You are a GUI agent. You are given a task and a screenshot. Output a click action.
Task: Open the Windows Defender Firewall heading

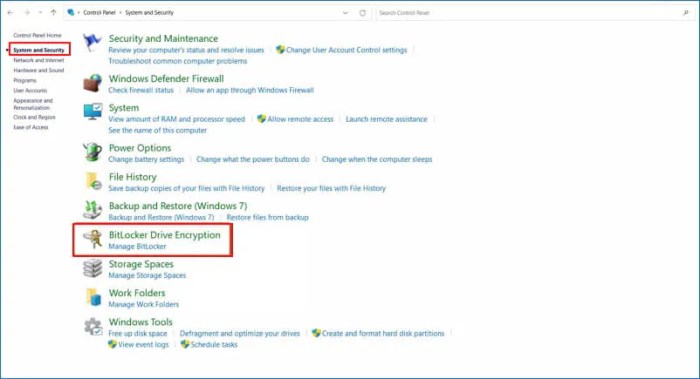[x=166, y=79]
